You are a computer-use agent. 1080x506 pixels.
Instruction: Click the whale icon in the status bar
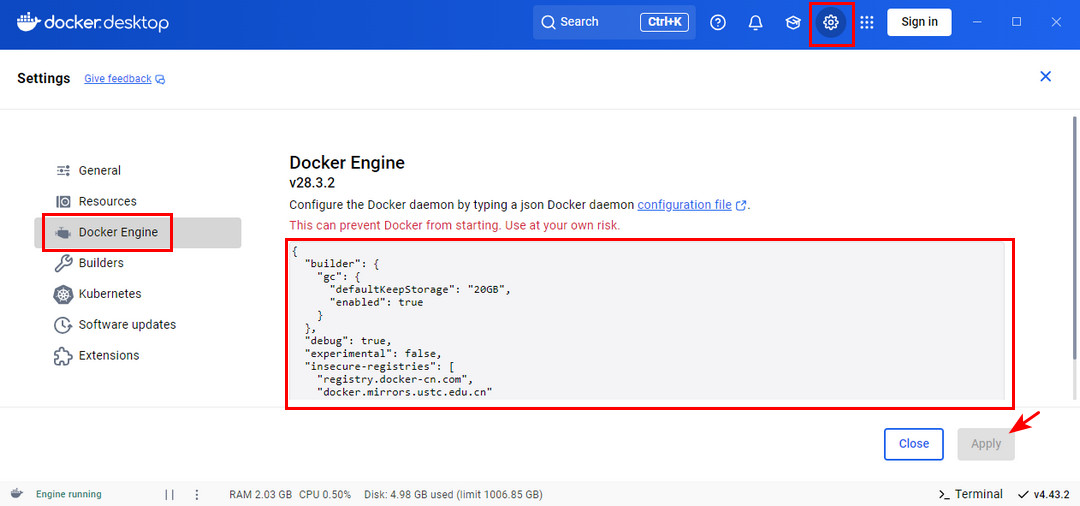(17, 494)
